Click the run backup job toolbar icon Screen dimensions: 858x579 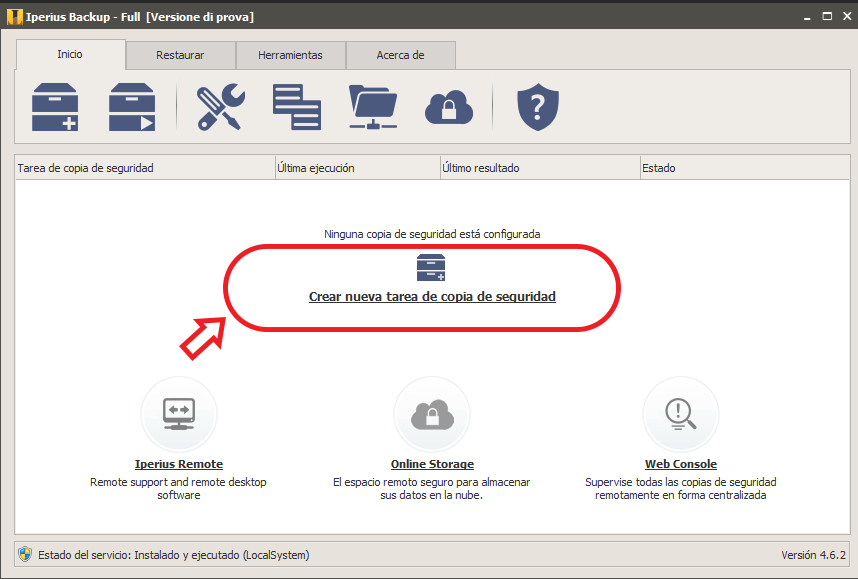(132, 107)
